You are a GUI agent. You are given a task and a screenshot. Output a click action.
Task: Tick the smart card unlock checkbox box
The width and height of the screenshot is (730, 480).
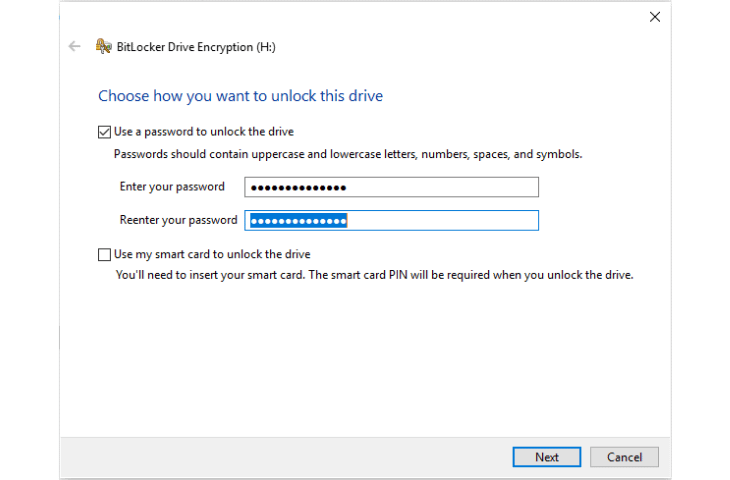(x=104, y=255)
